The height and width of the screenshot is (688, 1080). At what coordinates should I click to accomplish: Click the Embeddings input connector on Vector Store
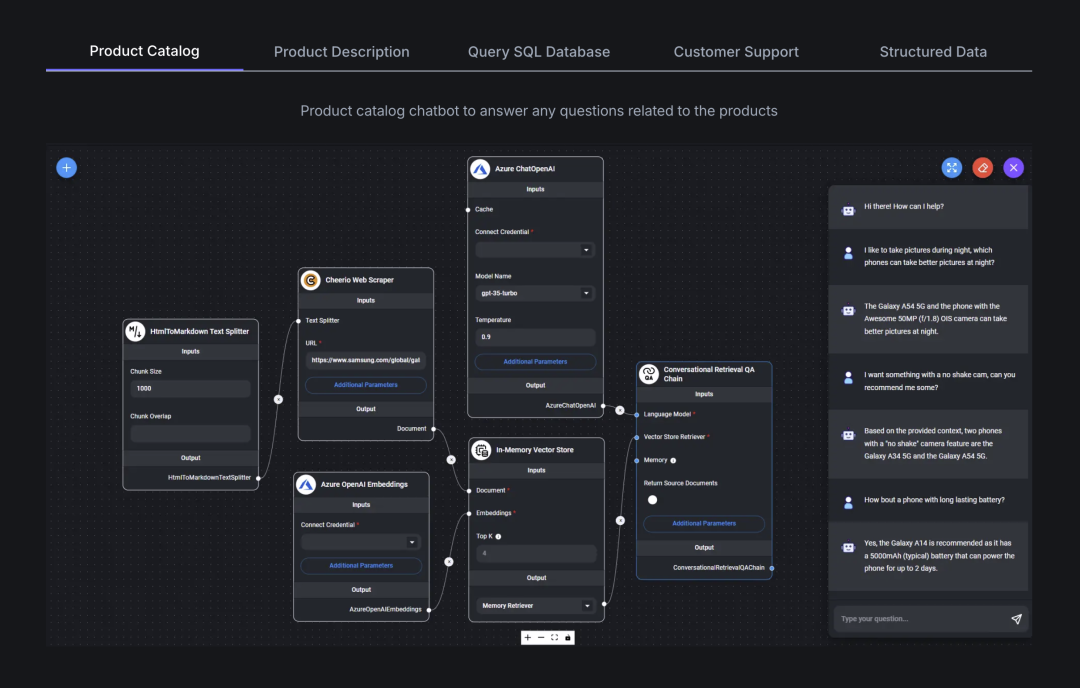click(469, 513)
